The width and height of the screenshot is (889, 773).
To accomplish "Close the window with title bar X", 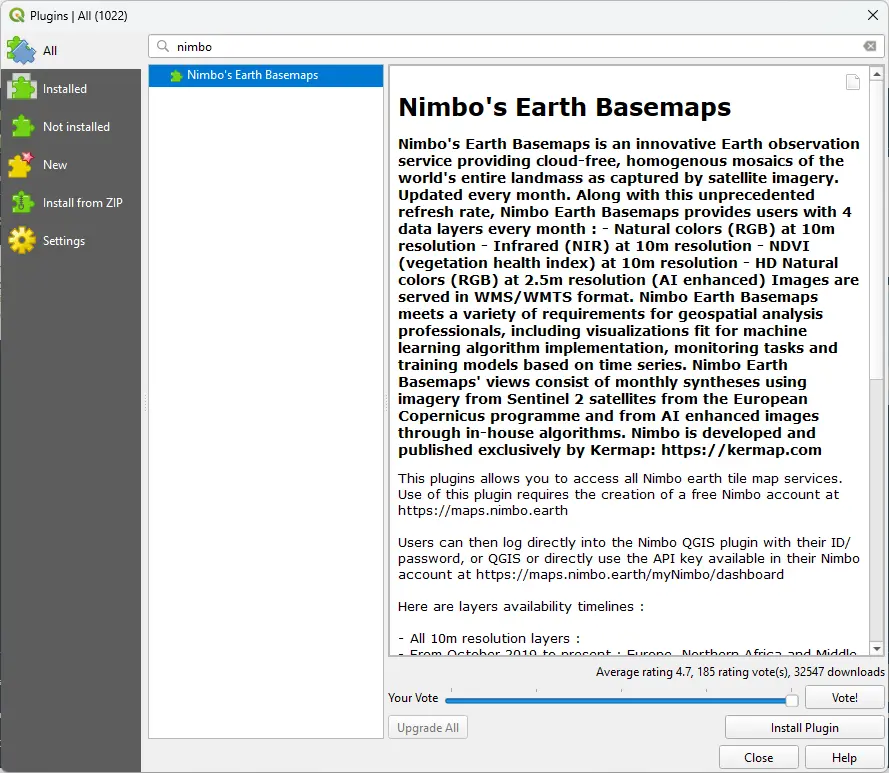I will coord(873,15).
